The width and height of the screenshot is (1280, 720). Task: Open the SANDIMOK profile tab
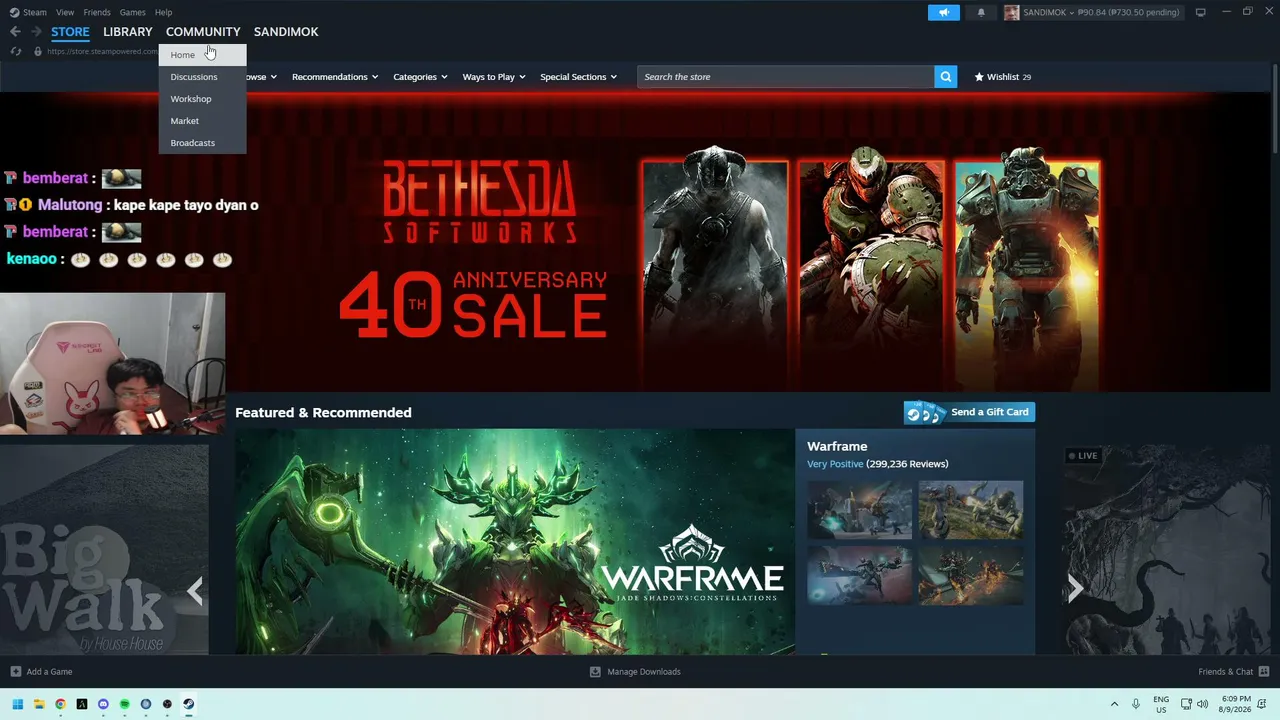(x=286, y=32)
